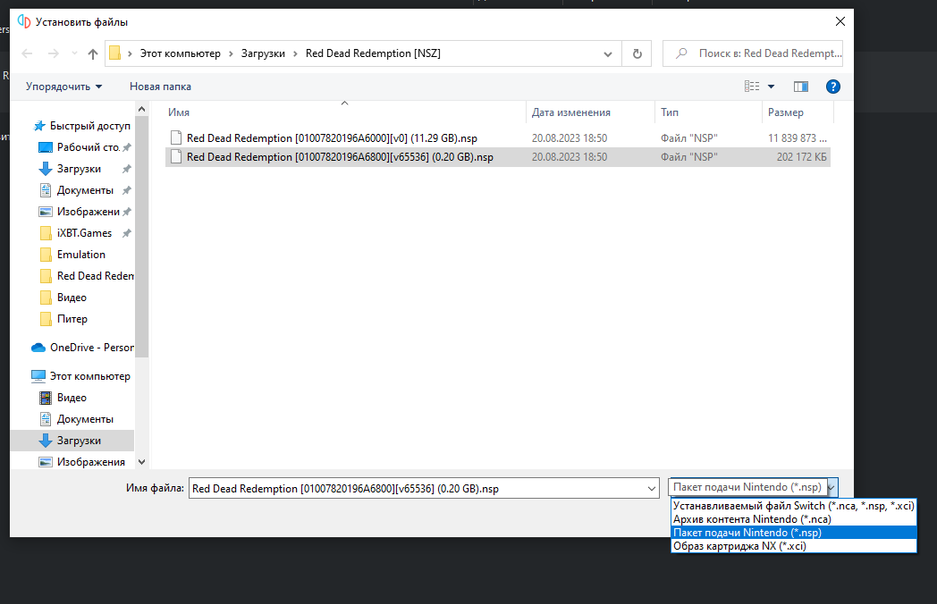Screen dimensions: 937x604
Task: Click pin icon next to iXBT.Games
Action: click(x=127, y=234)
